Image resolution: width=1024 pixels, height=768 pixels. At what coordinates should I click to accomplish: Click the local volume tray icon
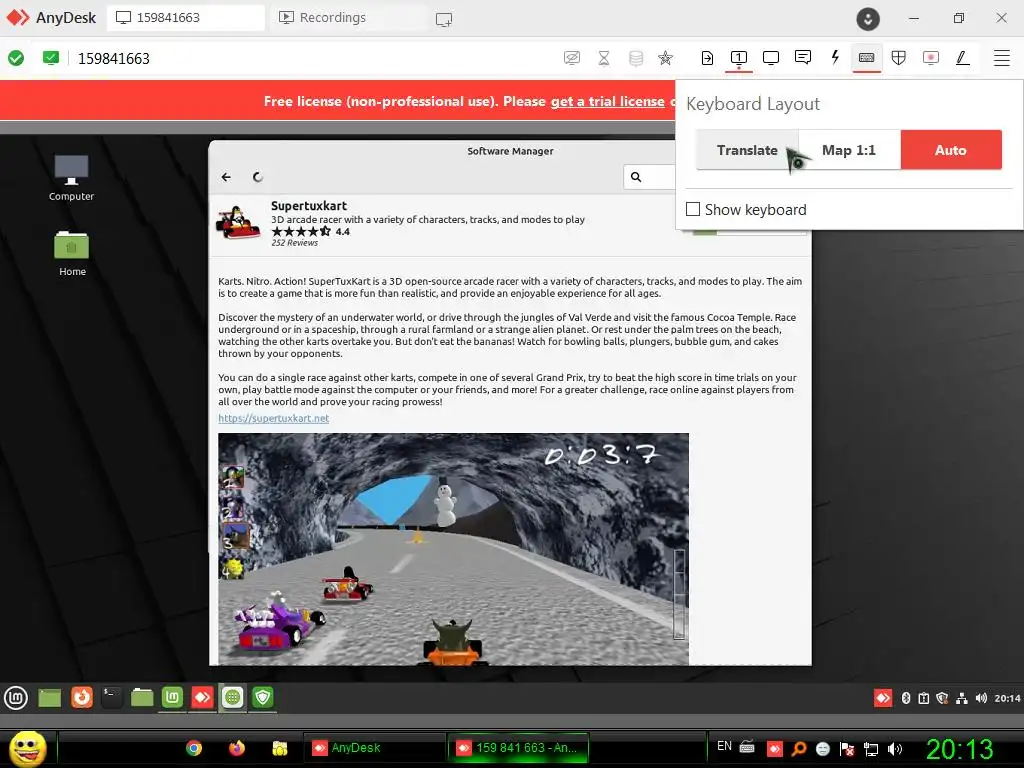pos(895,748)
